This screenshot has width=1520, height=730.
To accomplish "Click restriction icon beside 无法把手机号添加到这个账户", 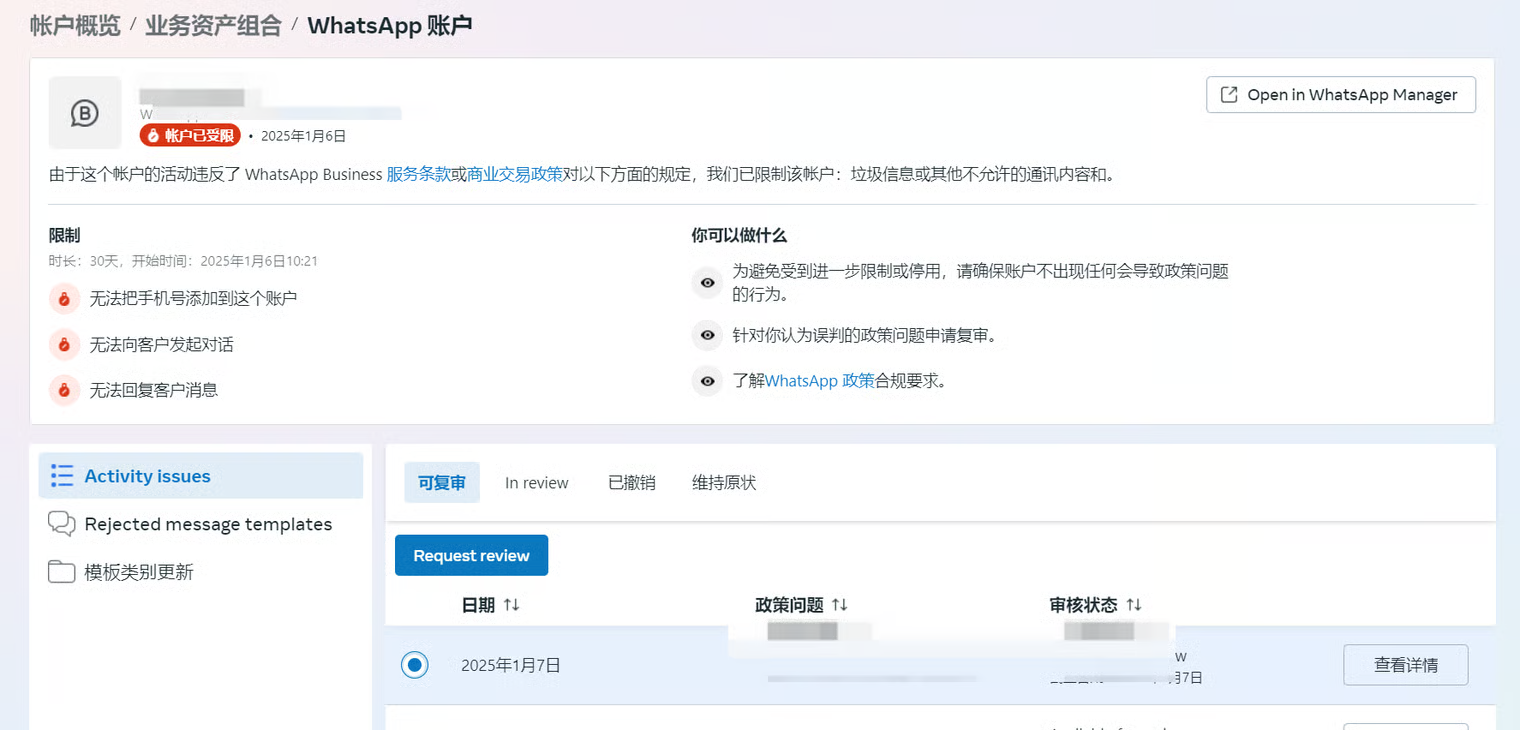I will tap(64, 298).
